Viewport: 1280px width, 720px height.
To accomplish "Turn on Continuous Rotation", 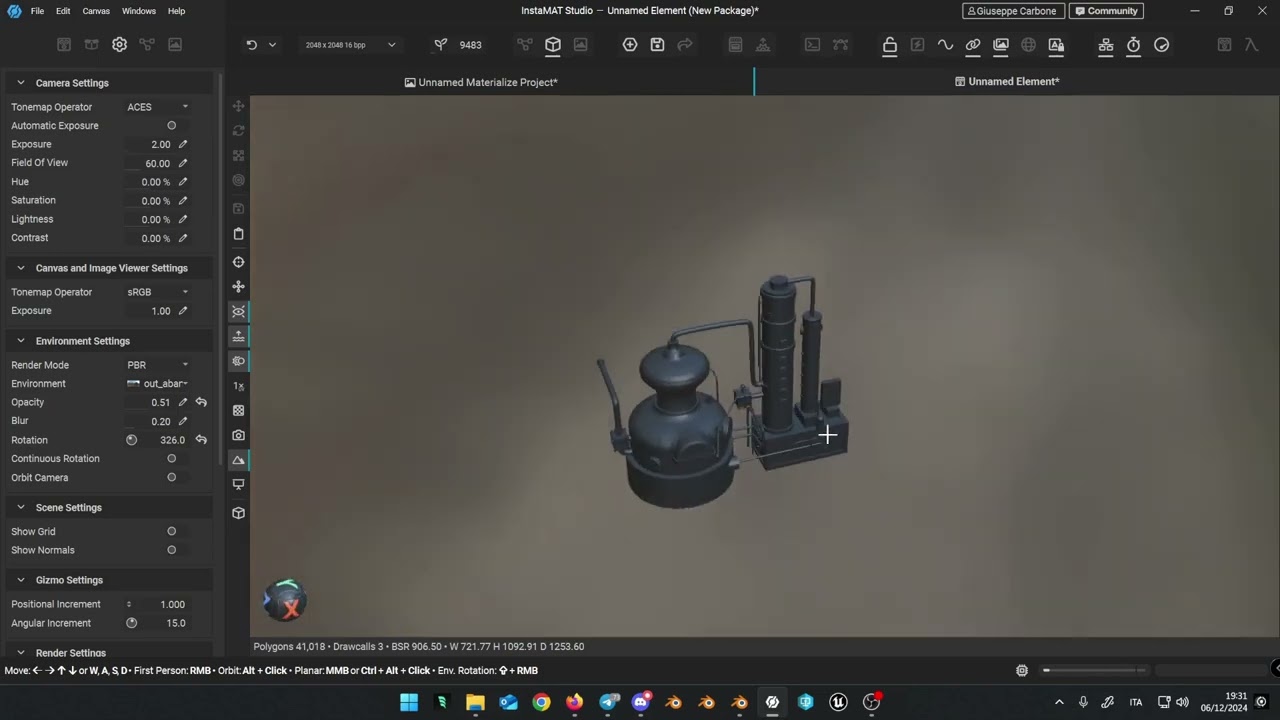I will (x=171, y=459).
